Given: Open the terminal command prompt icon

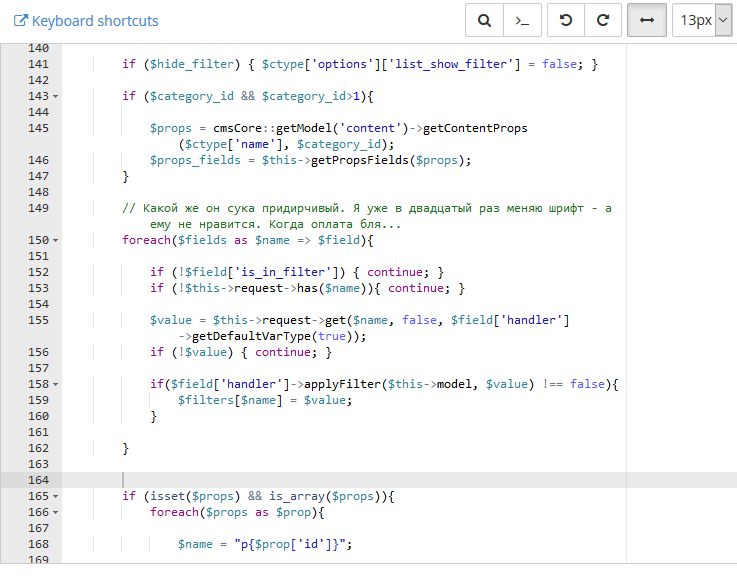Looking at the screenshot, I should 522,20.
